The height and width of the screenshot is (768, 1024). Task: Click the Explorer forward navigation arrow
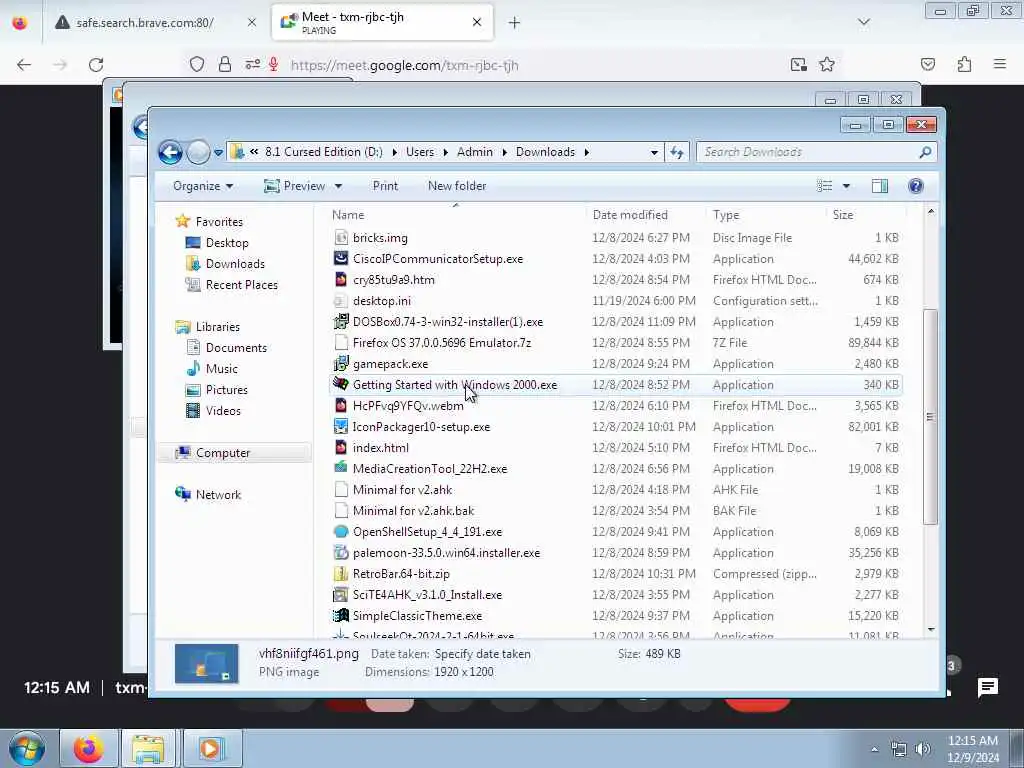[198, 152]
